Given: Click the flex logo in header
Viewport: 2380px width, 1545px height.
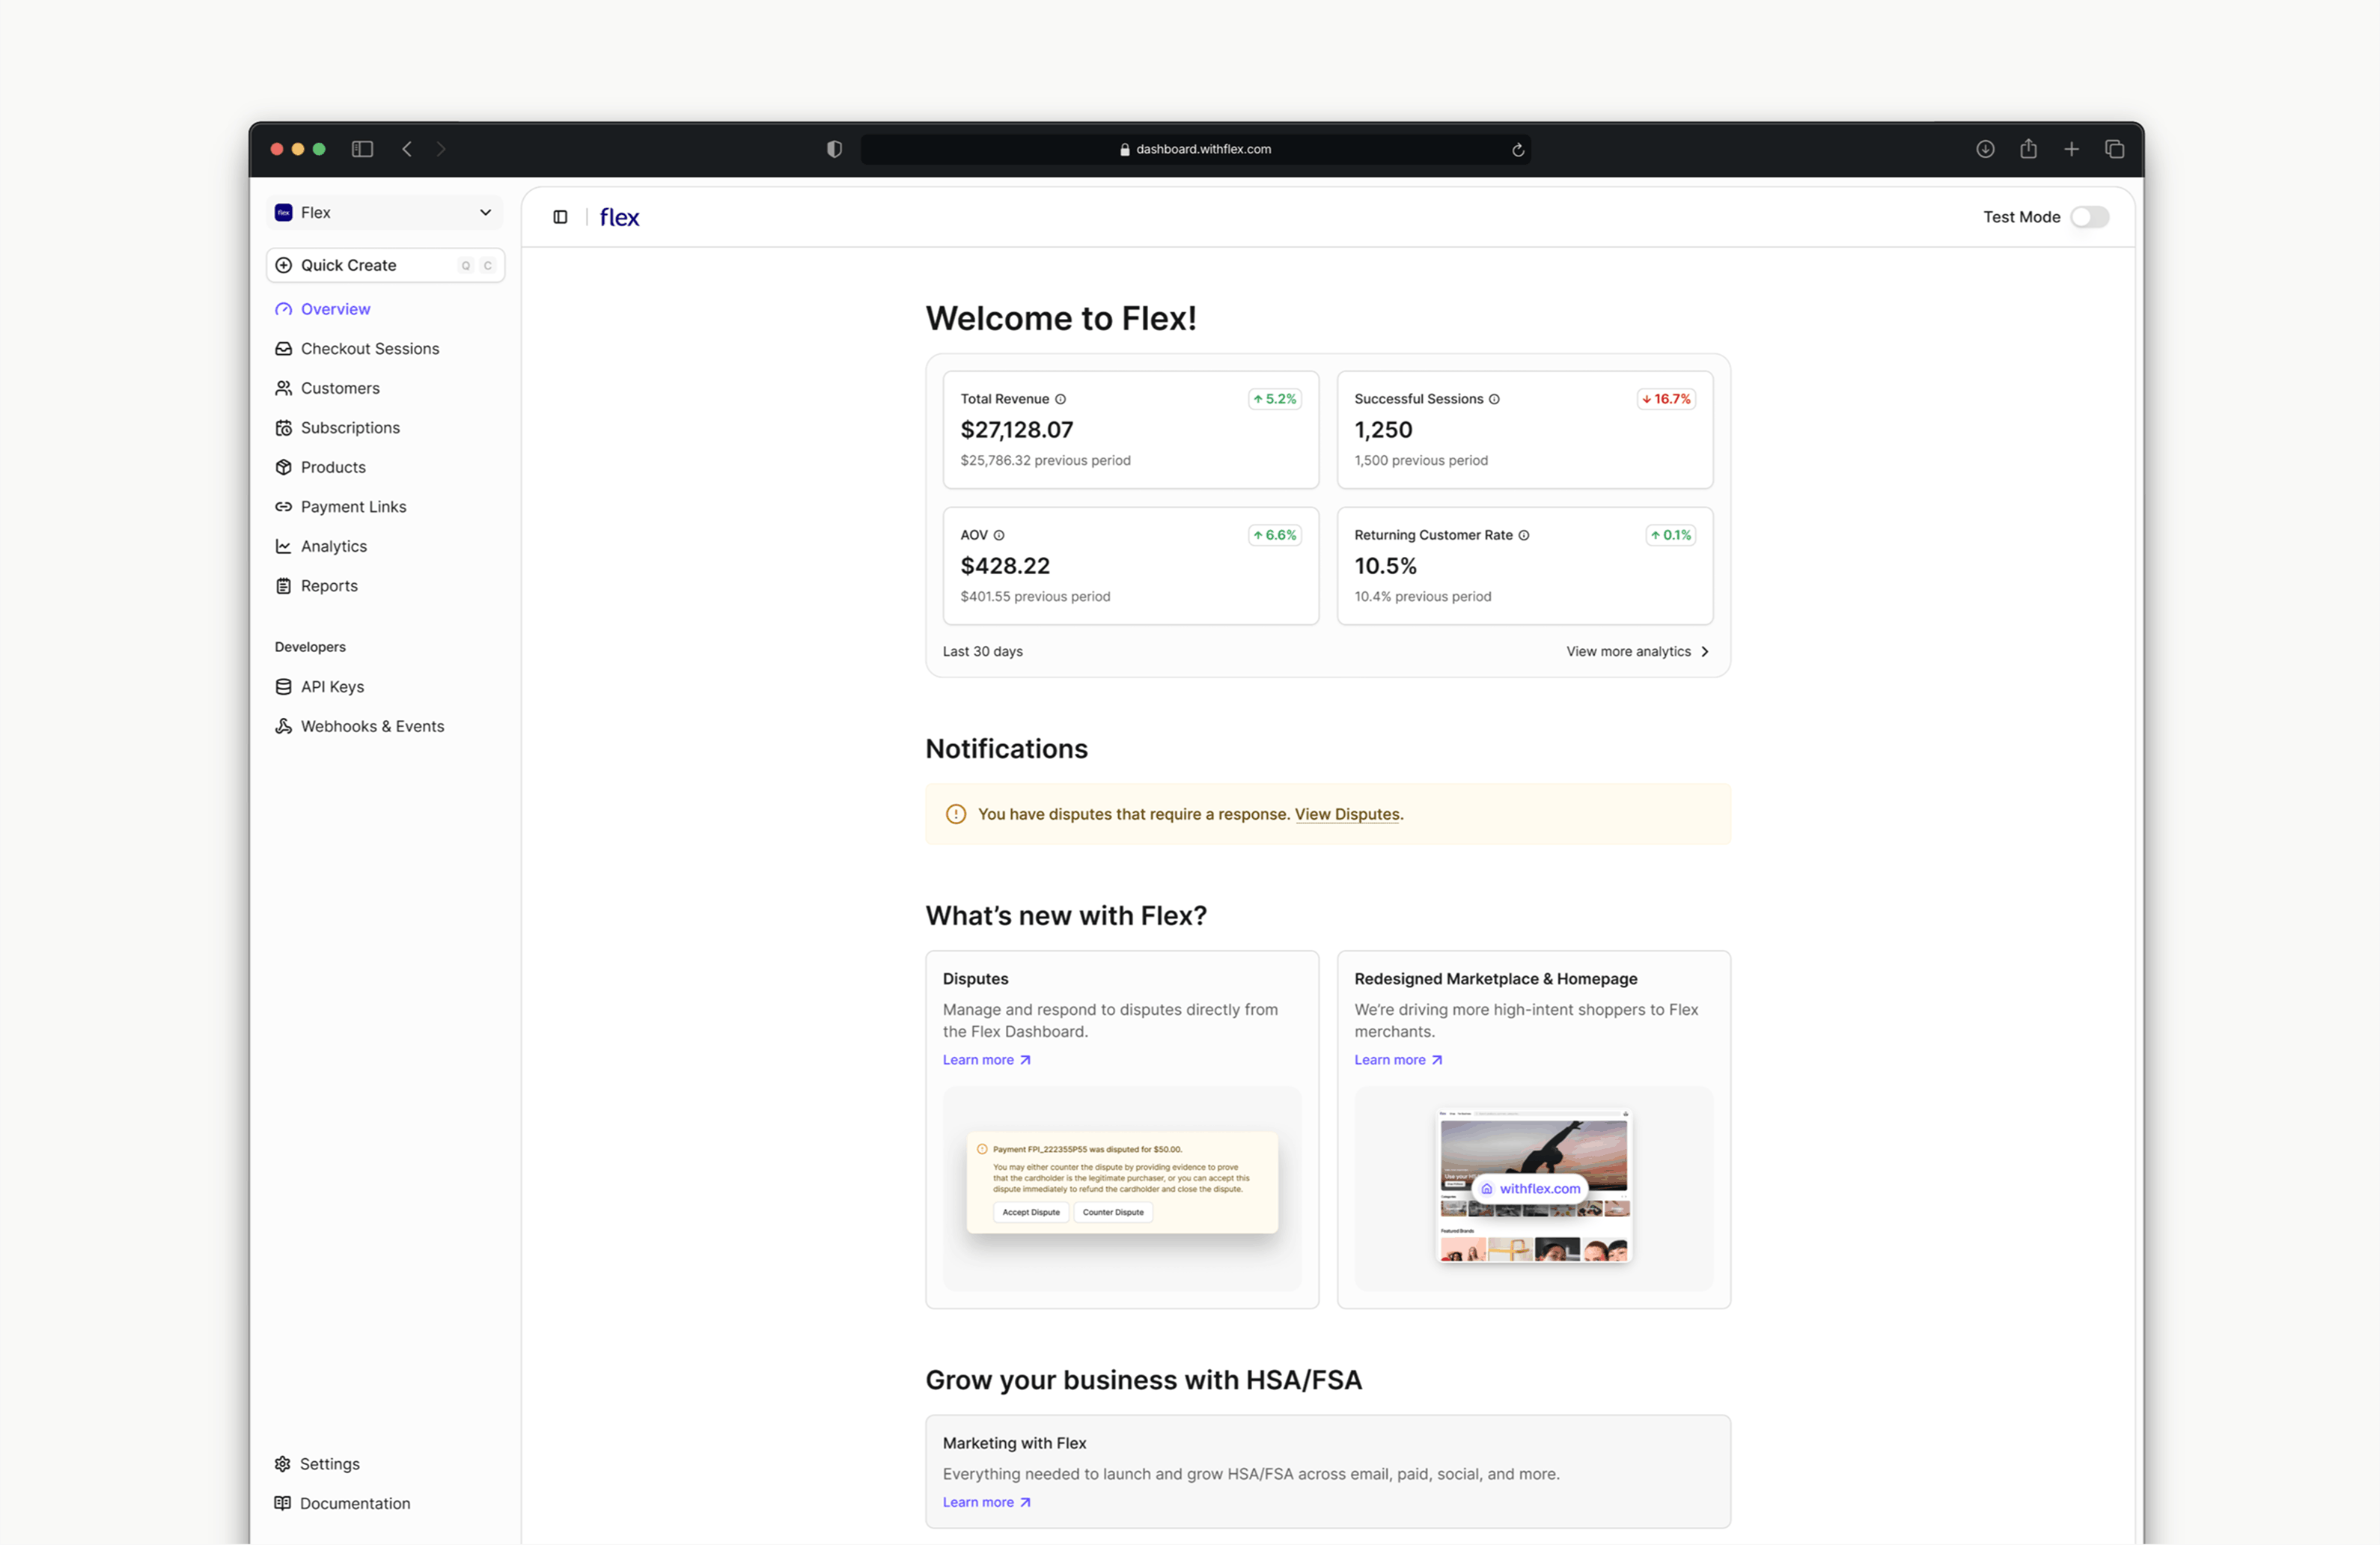Looking at the screenshot, I should point(619,217).
